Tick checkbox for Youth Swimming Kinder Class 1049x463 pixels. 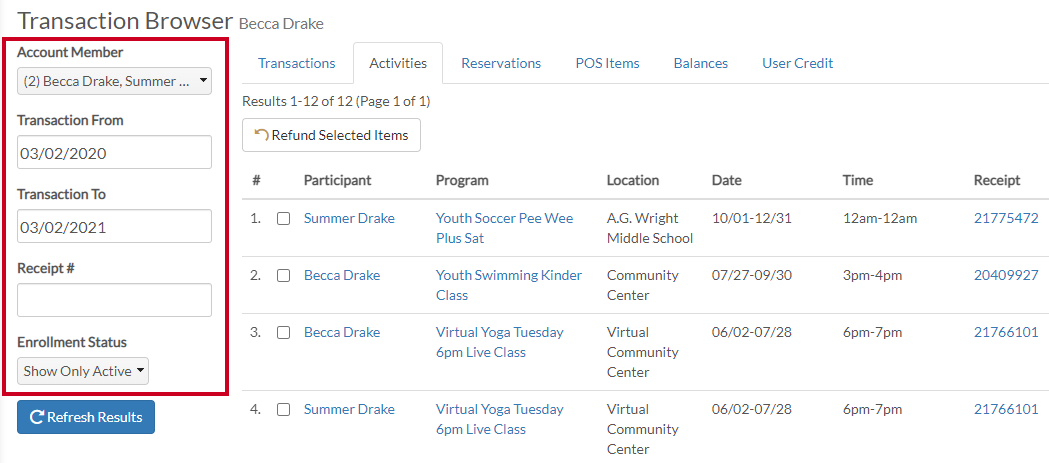point(284,276)
